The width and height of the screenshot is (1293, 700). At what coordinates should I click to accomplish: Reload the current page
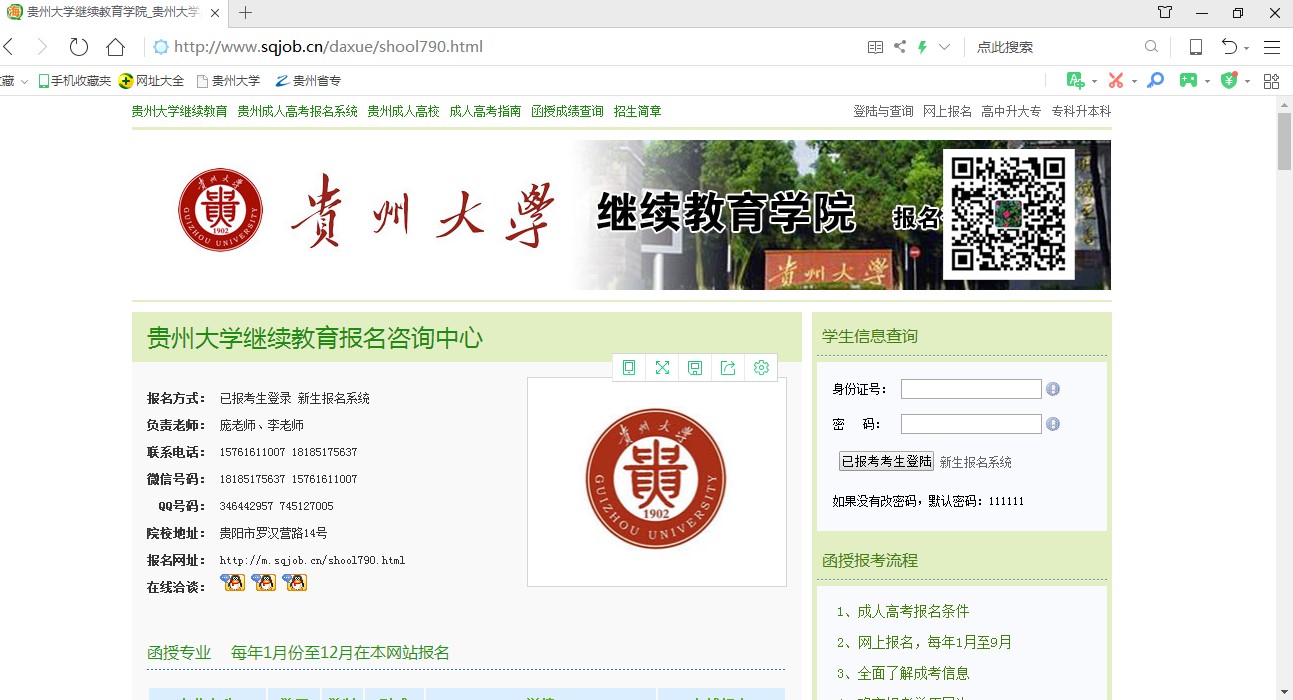tap(78, 47)
